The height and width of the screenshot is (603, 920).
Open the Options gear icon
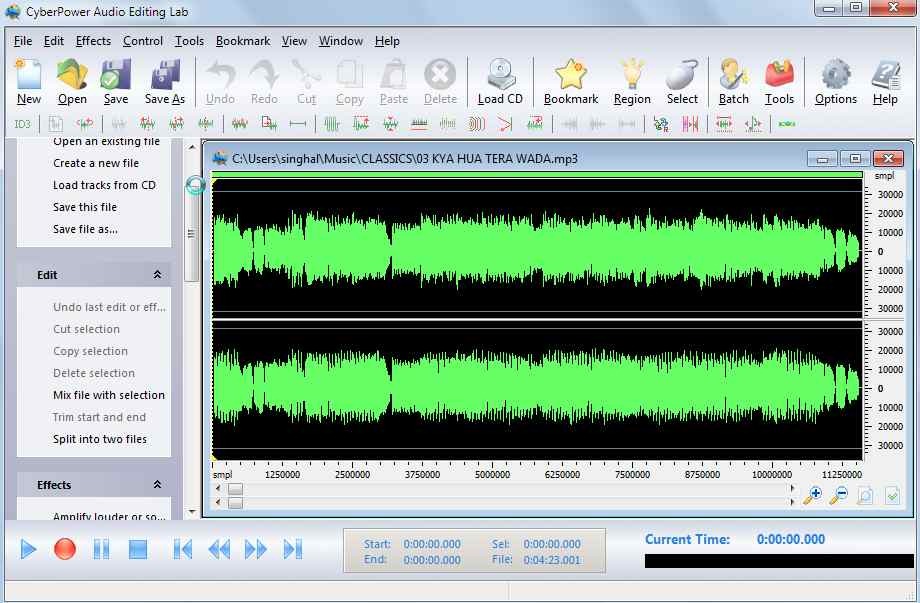tap(835, 82)
